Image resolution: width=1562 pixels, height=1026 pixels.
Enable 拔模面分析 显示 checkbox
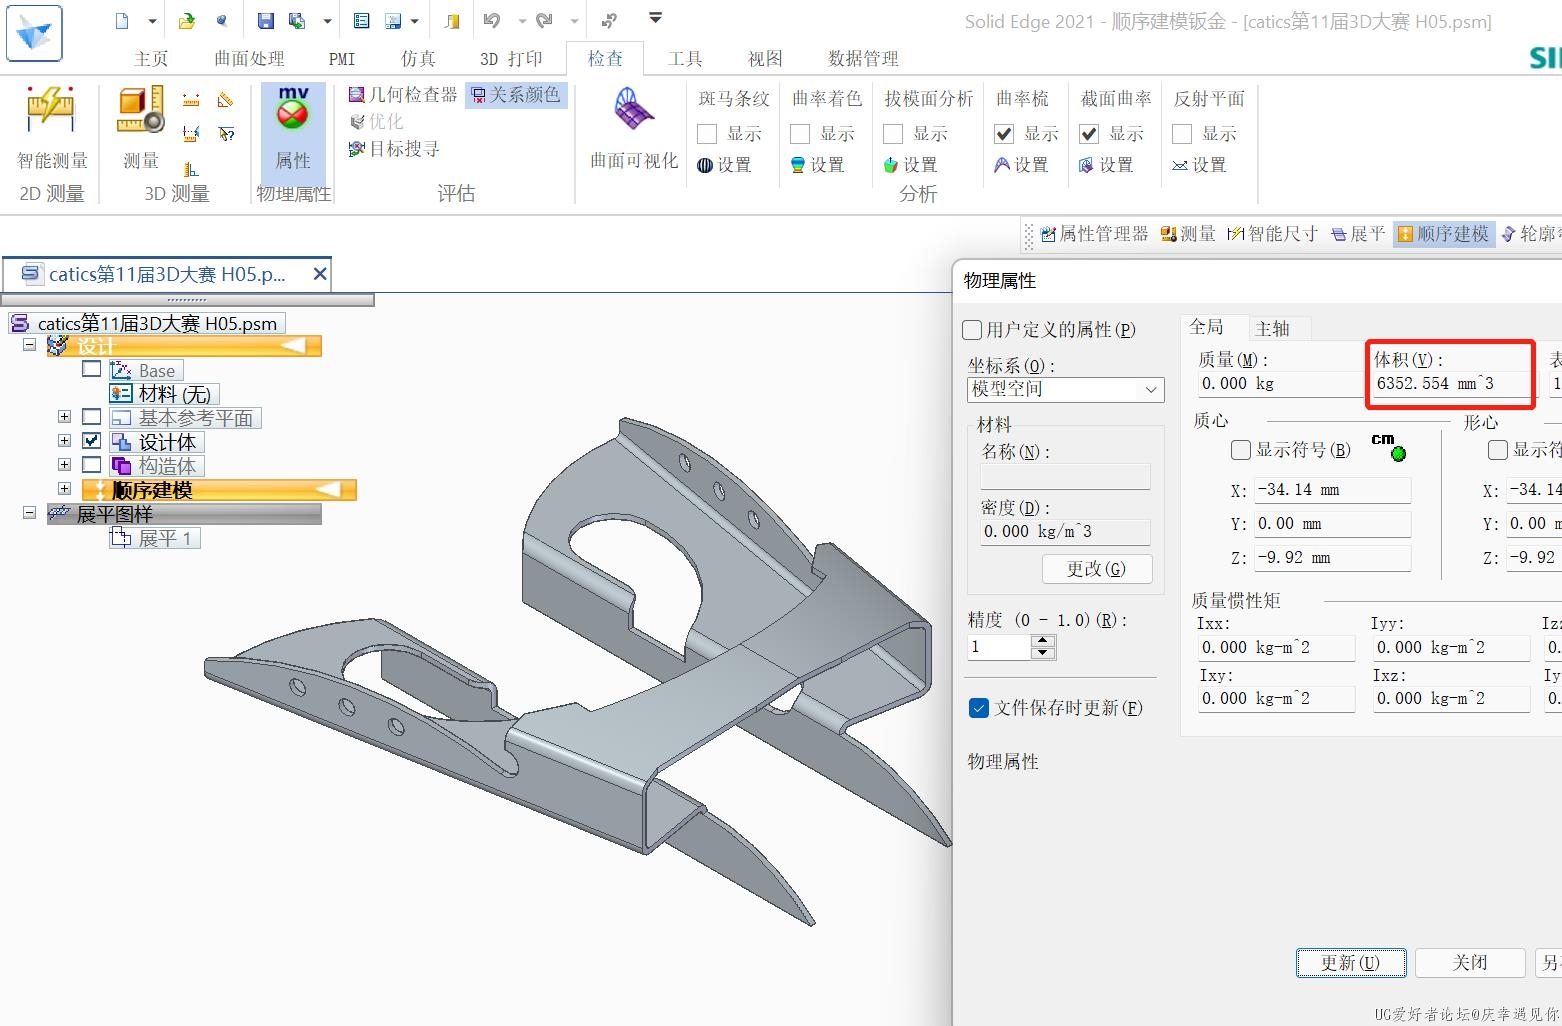coord(893,134)
